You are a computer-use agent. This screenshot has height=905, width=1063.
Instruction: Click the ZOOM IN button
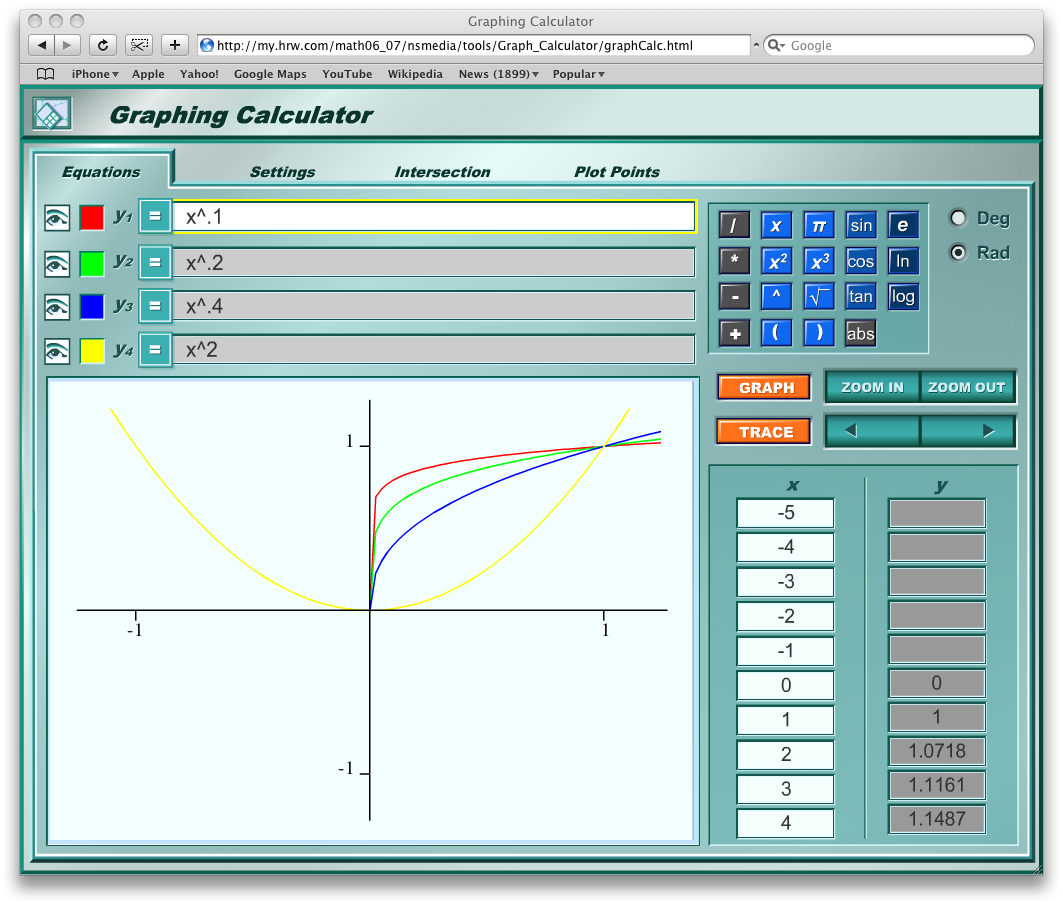pos(873,387)
